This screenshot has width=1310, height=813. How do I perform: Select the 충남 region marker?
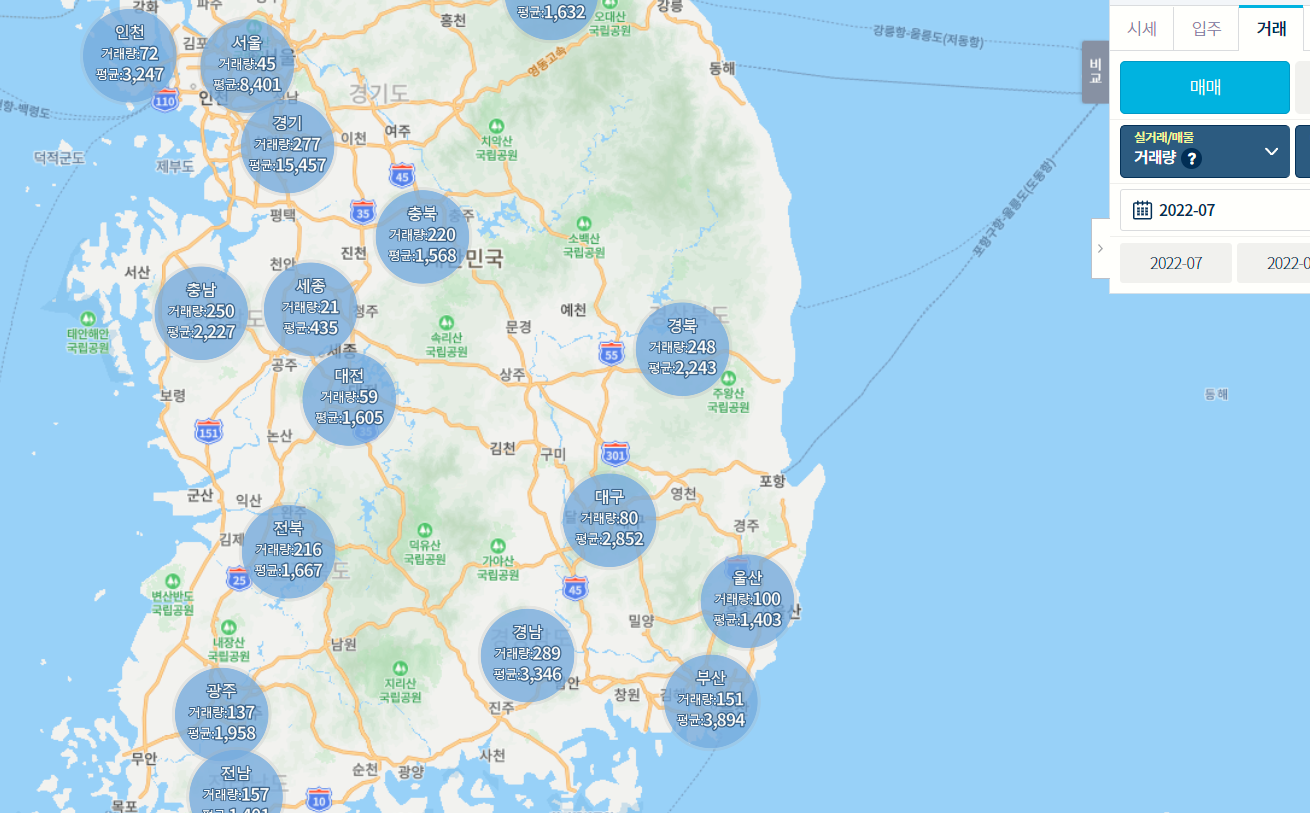point(202,311)
